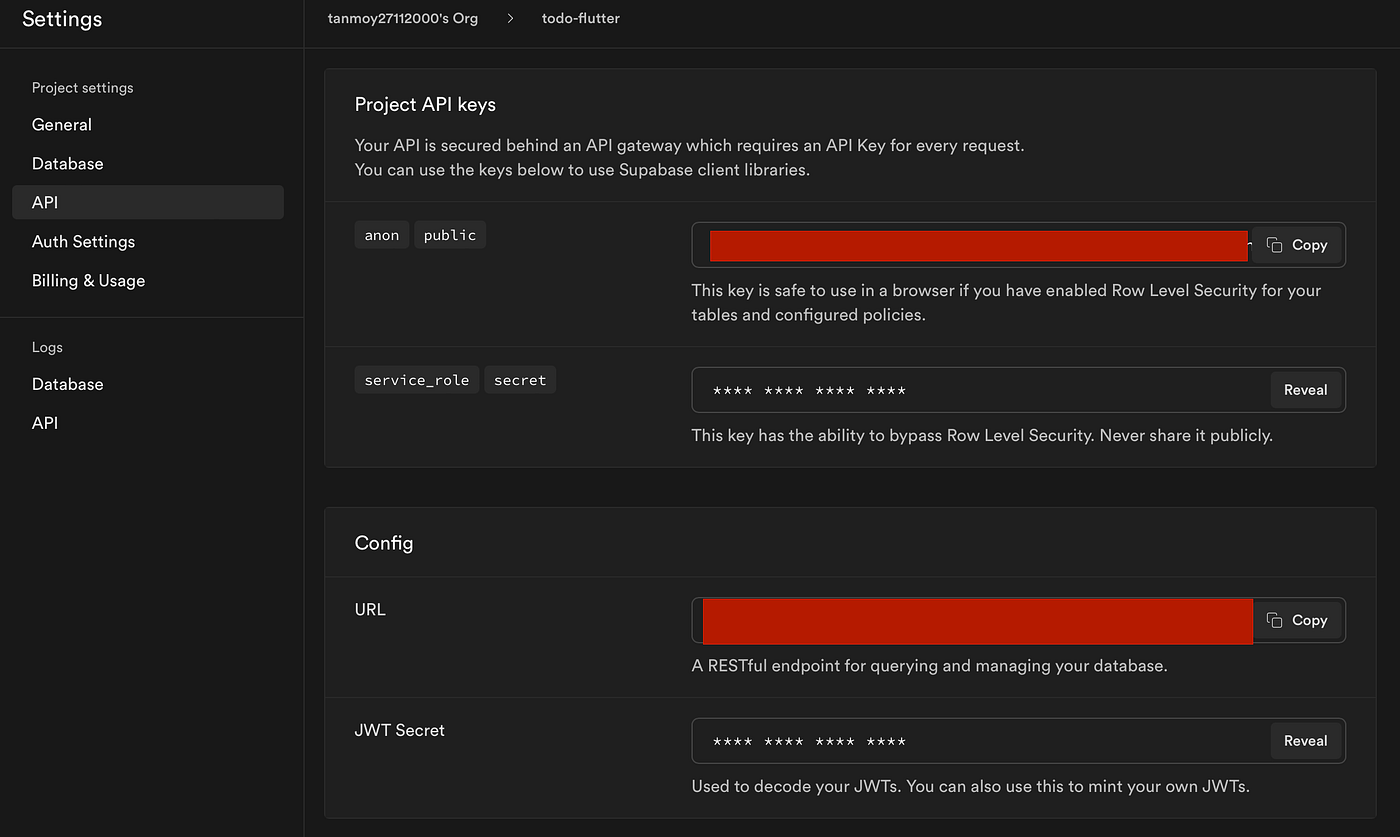Click tanmoy27112000's Org breadcrumb

coord(403,19)
